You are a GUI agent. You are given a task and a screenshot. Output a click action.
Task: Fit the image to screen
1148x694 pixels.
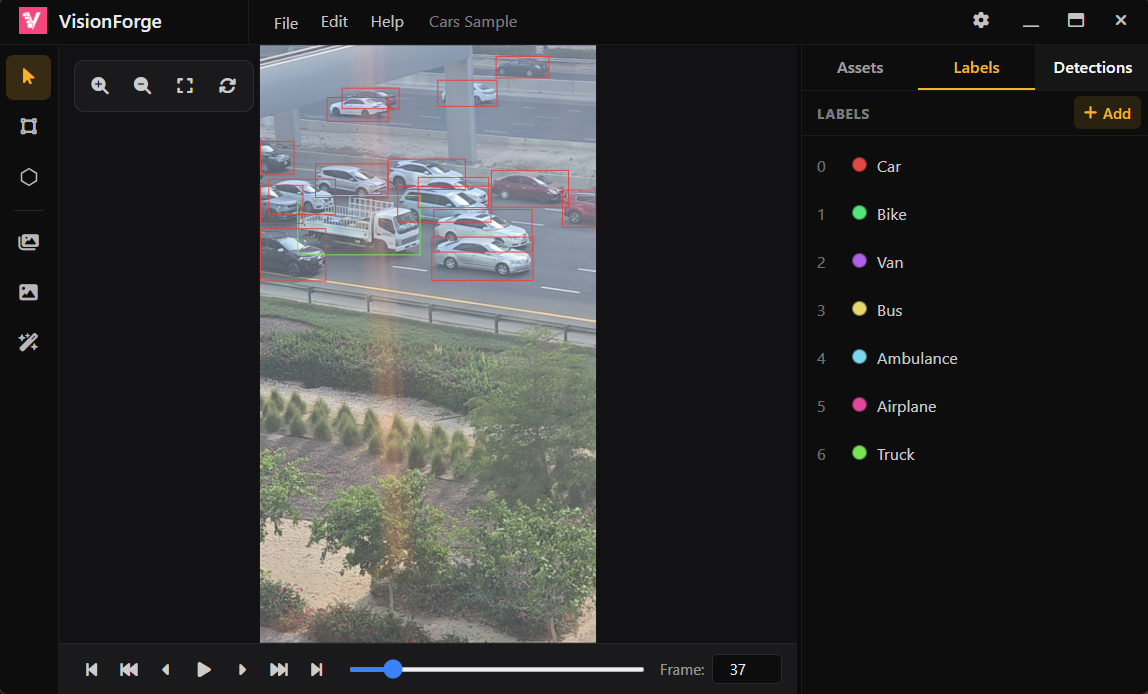[x=185, y=86]
